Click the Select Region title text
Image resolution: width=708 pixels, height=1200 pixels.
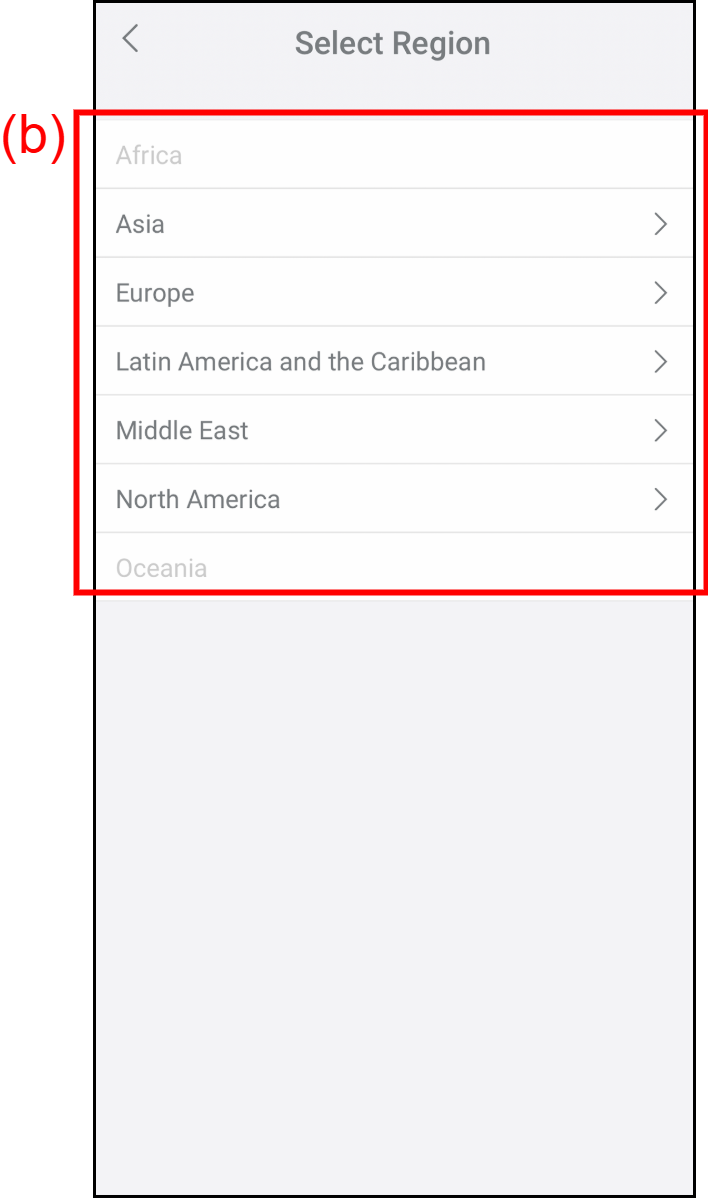pos(392,44)
